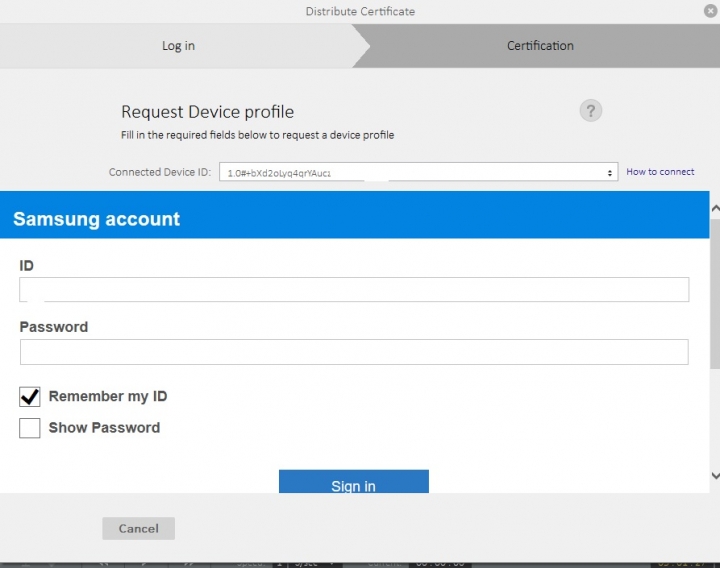This screenshot has width=720, height=568.
Task: Click the Distribute Certificate title bar
Action: pyautogui.click(x=360, y=12)
